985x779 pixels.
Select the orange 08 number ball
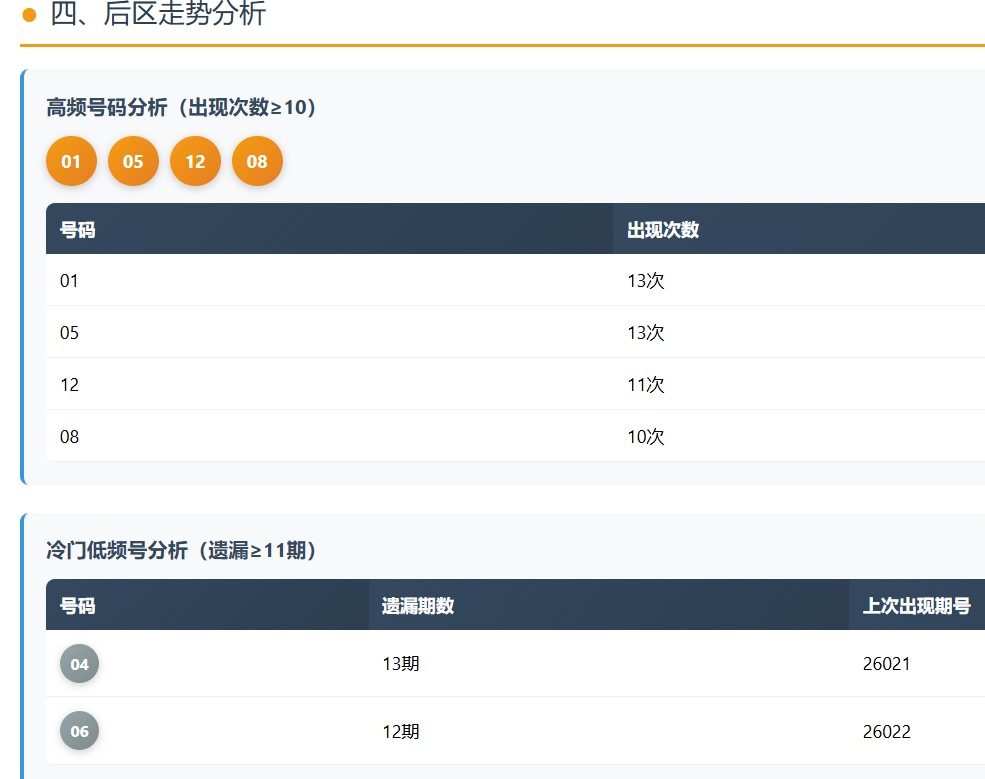tap(257, 161)
